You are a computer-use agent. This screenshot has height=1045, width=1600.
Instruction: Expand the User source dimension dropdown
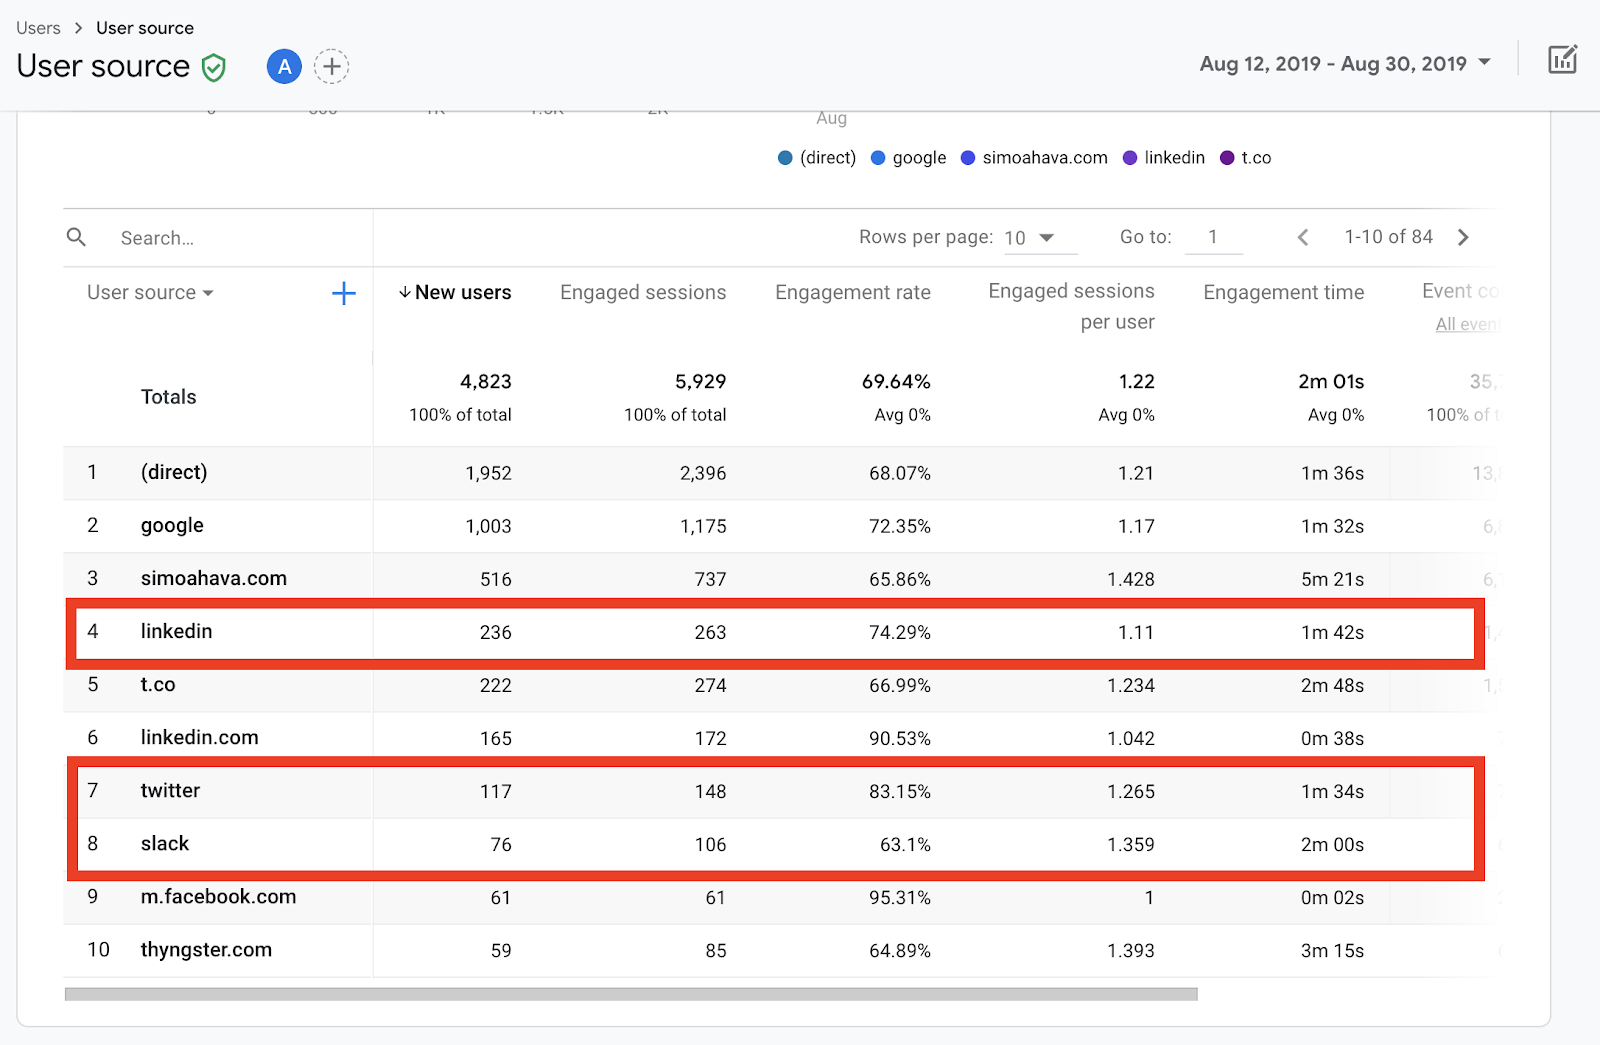(150, 293)
